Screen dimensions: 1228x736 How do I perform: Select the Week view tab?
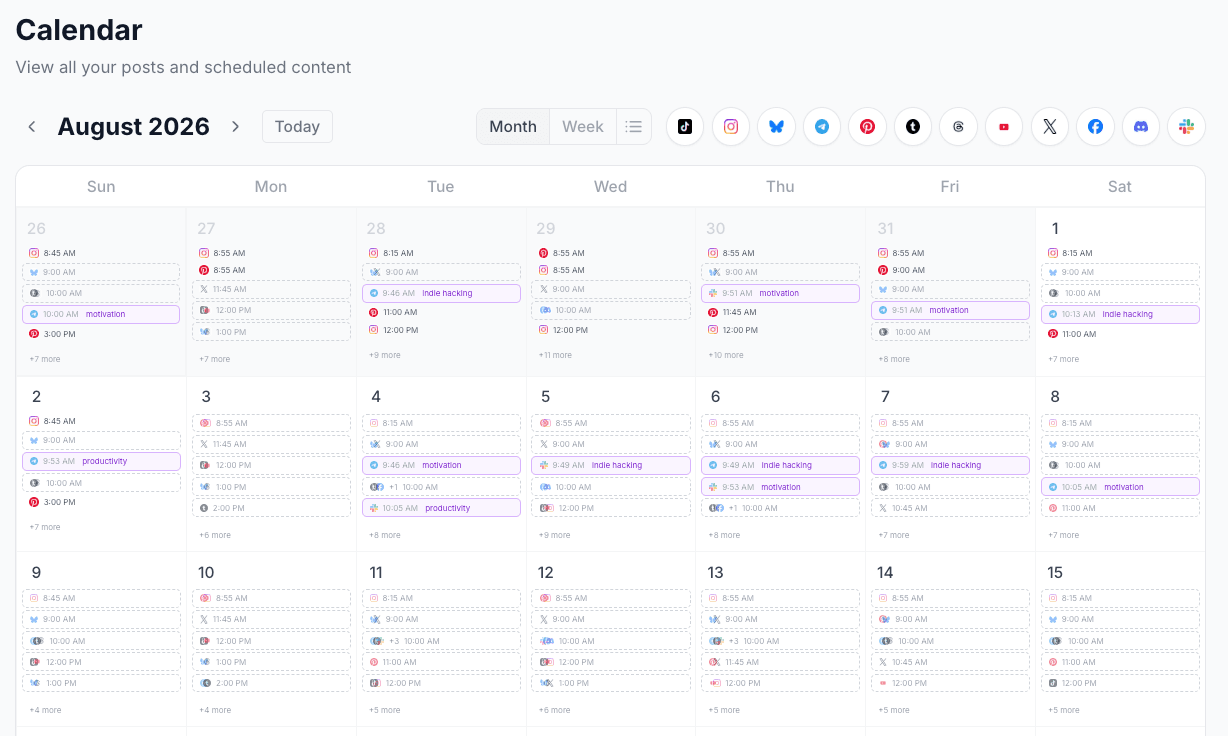583,127
